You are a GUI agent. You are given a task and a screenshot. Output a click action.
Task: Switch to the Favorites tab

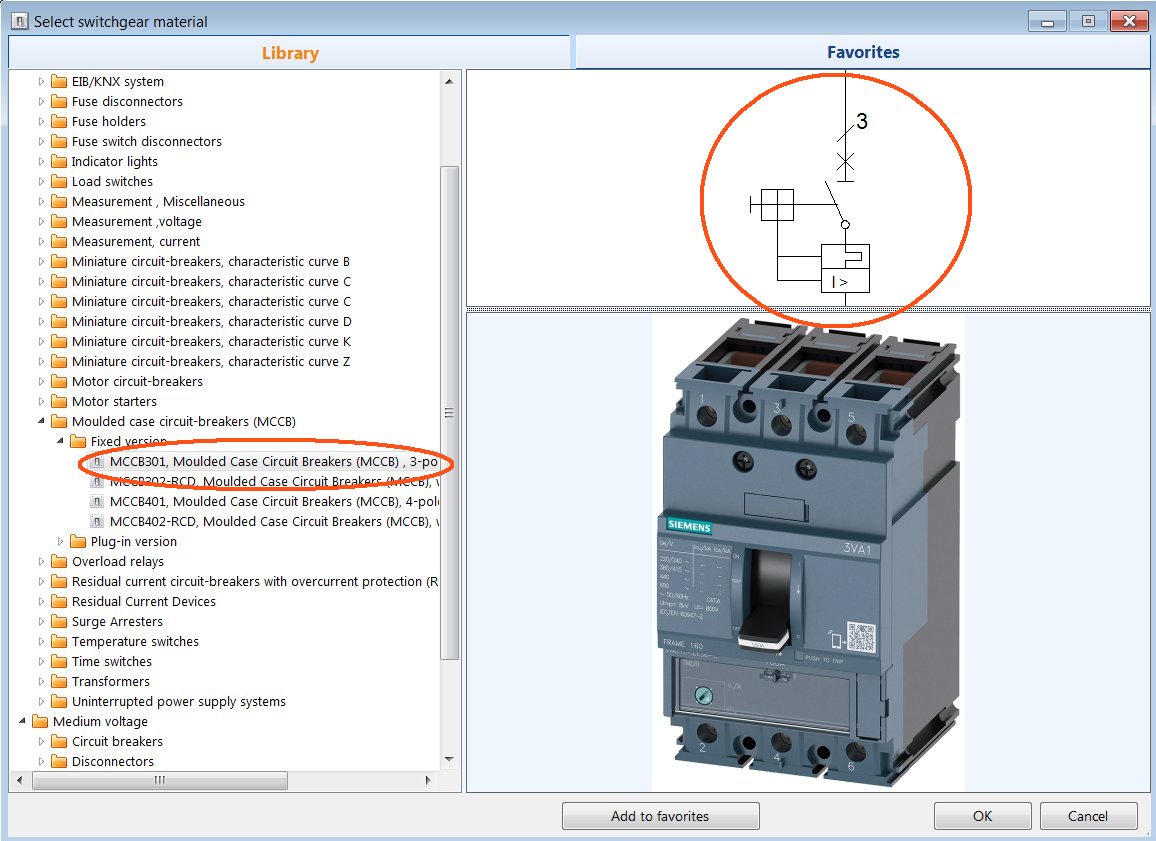[862, 52]
